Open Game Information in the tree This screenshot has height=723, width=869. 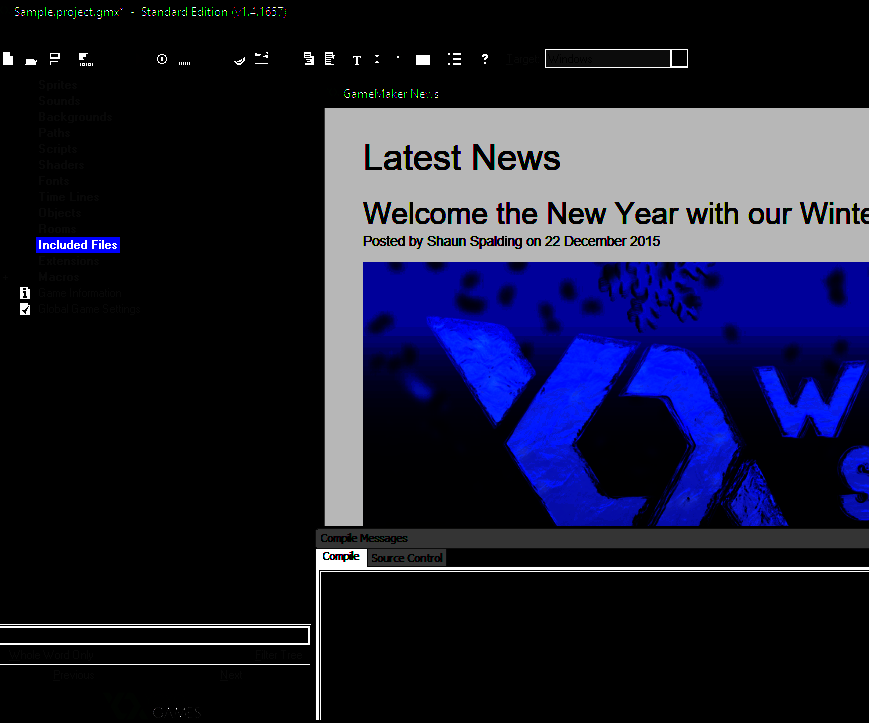[x=80, y=293]
